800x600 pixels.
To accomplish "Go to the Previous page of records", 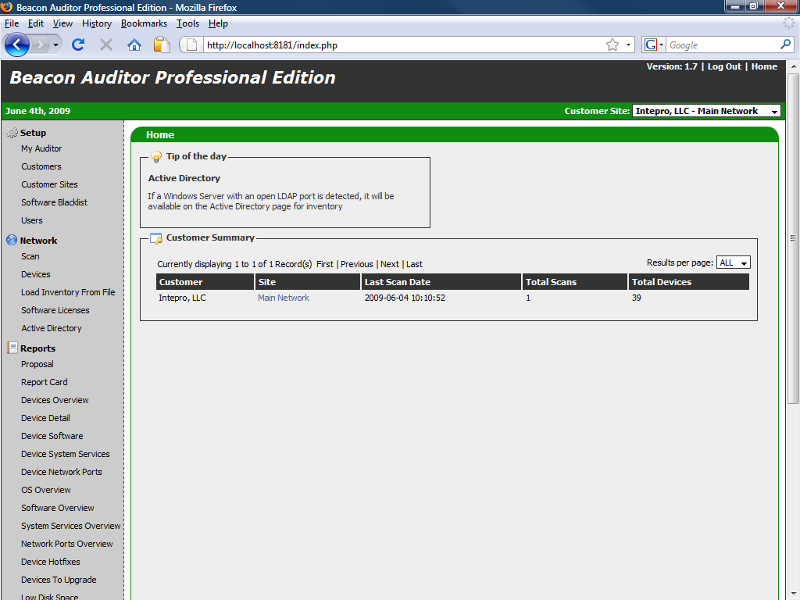I will [357, 264].
